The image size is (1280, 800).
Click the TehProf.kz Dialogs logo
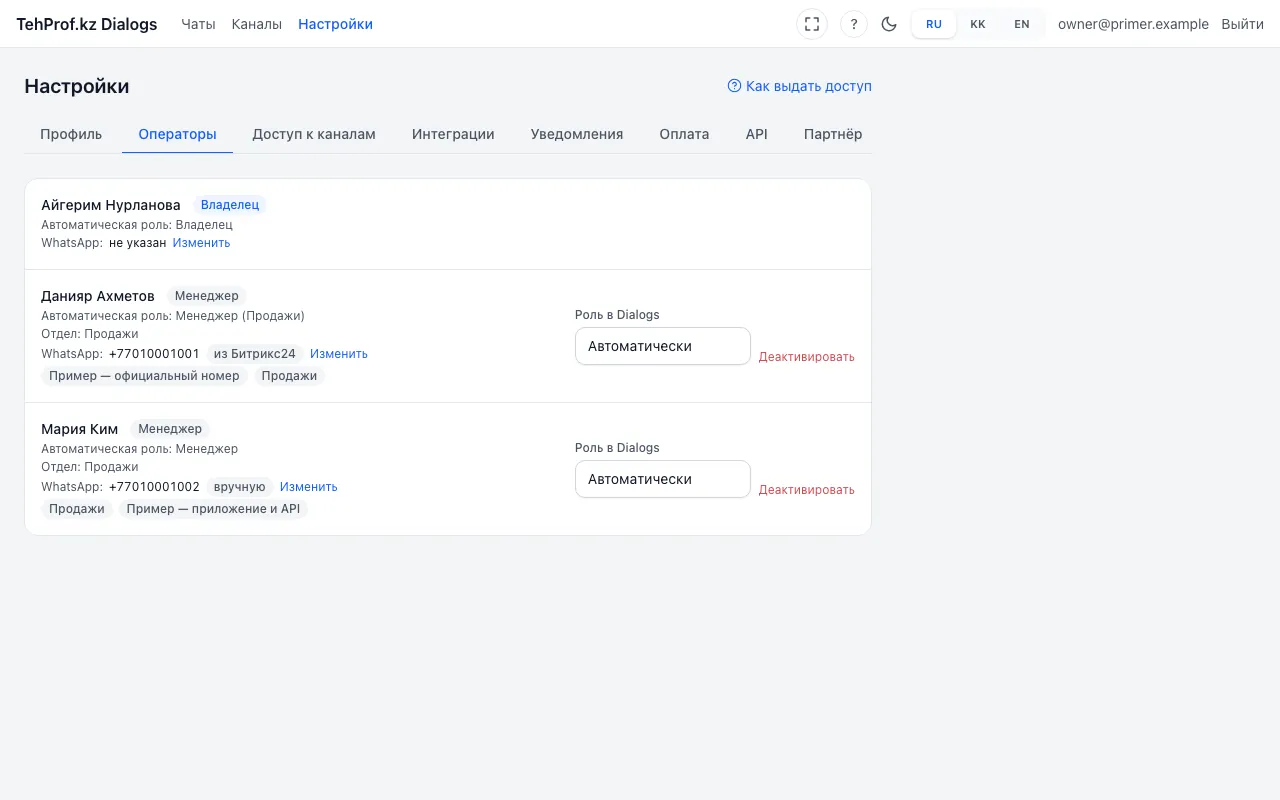[x=87, y=24]
